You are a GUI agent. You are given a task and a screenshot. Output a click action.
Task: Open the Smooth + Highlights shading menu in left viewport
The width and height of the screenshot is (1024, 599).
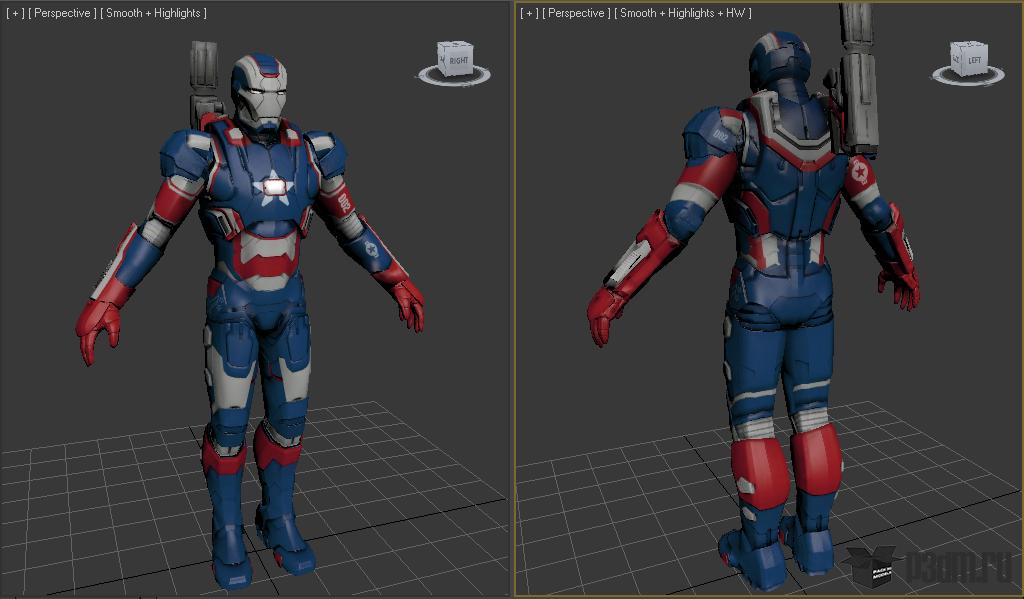[153, 13]
